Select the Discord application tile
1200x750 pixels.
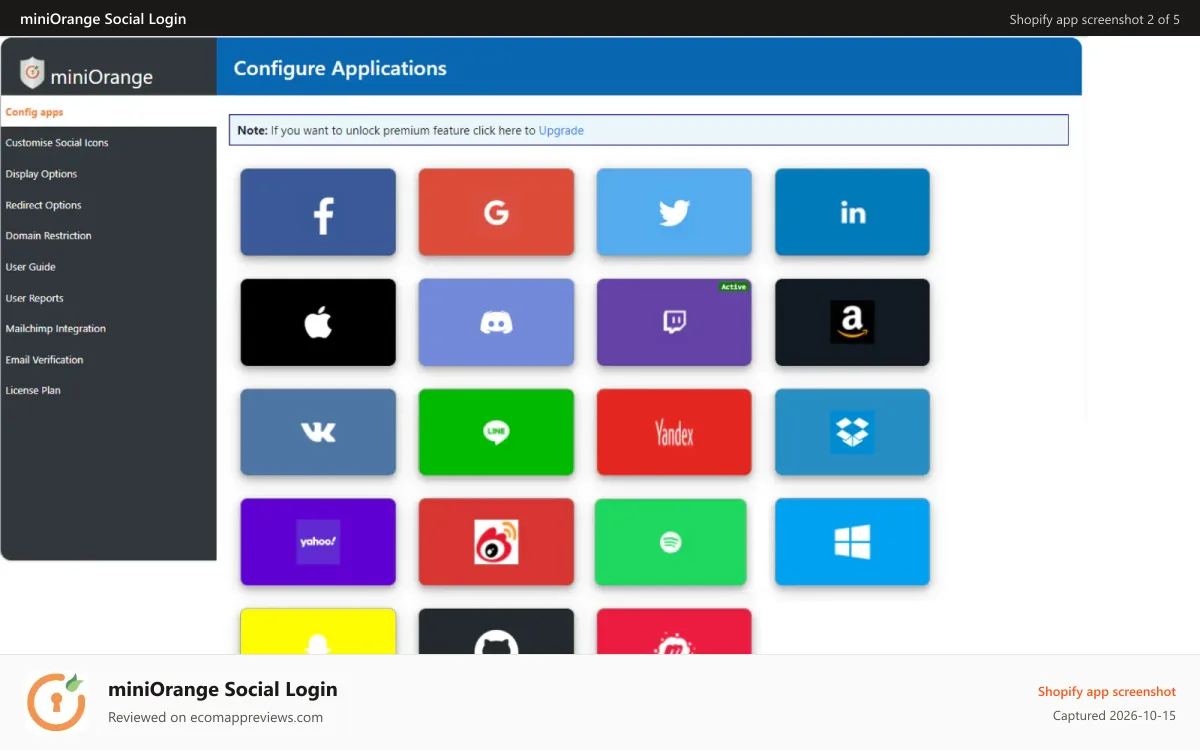(x=496, y=322)
